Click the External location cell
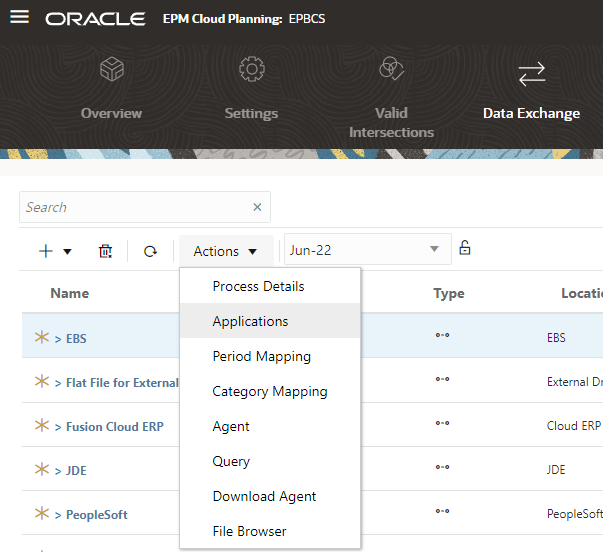 tap(574, 382)
